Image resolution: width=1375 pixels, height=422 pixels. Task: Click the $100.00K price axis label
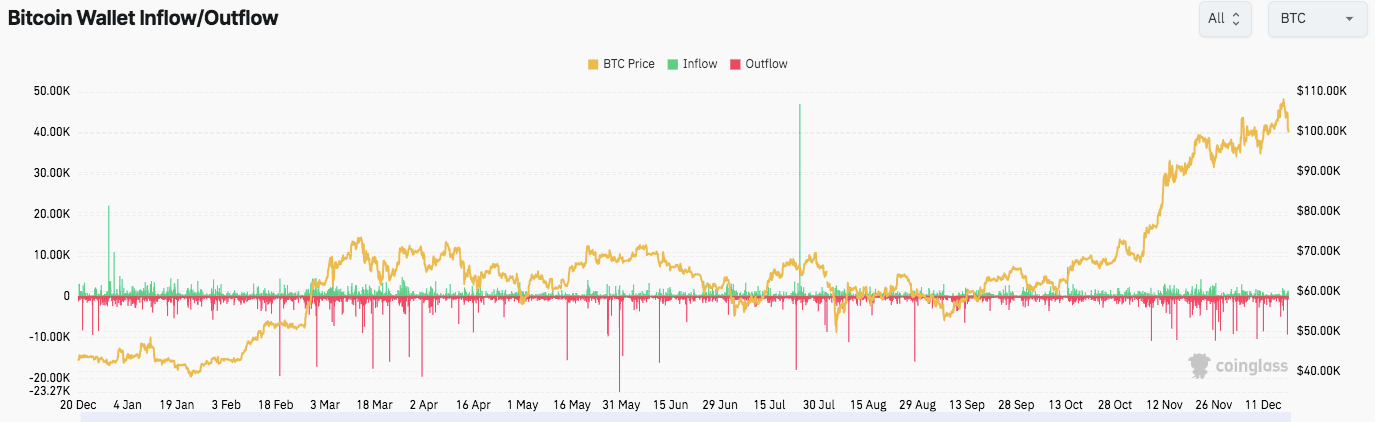point(1321,131)
